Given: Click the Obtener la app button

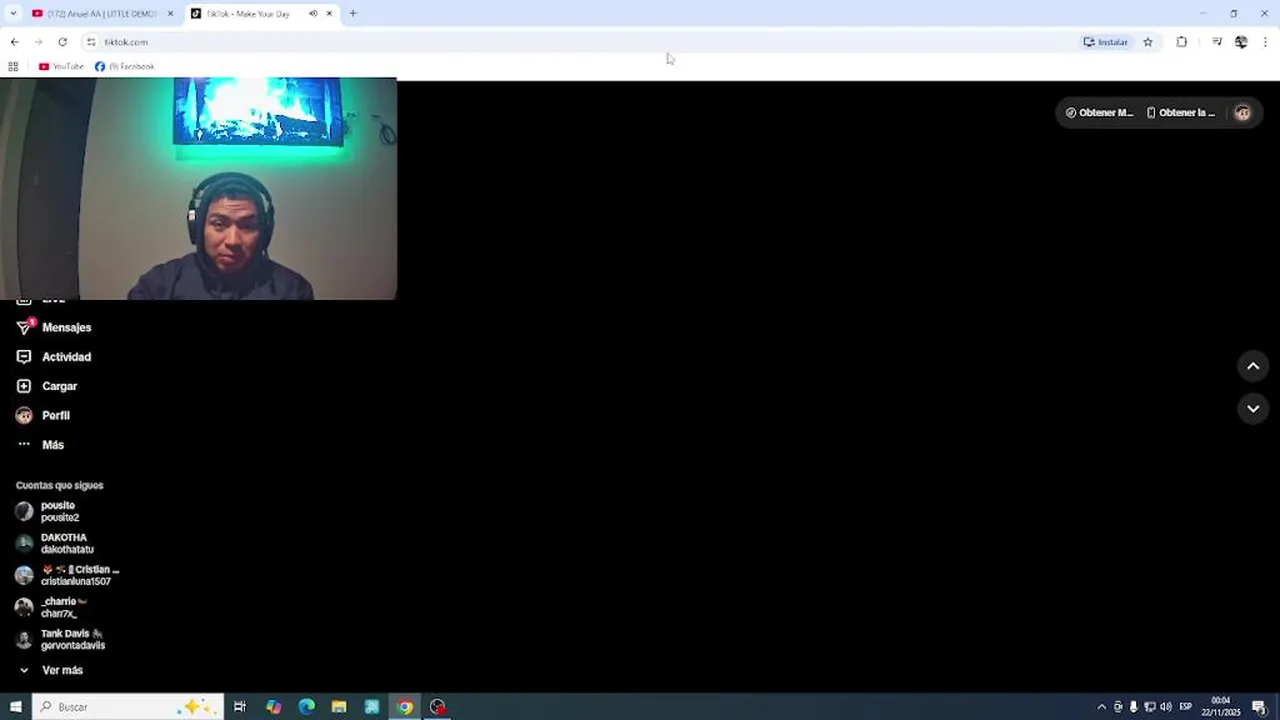Looking at the screenshot, I should (x=1181, y=113).
